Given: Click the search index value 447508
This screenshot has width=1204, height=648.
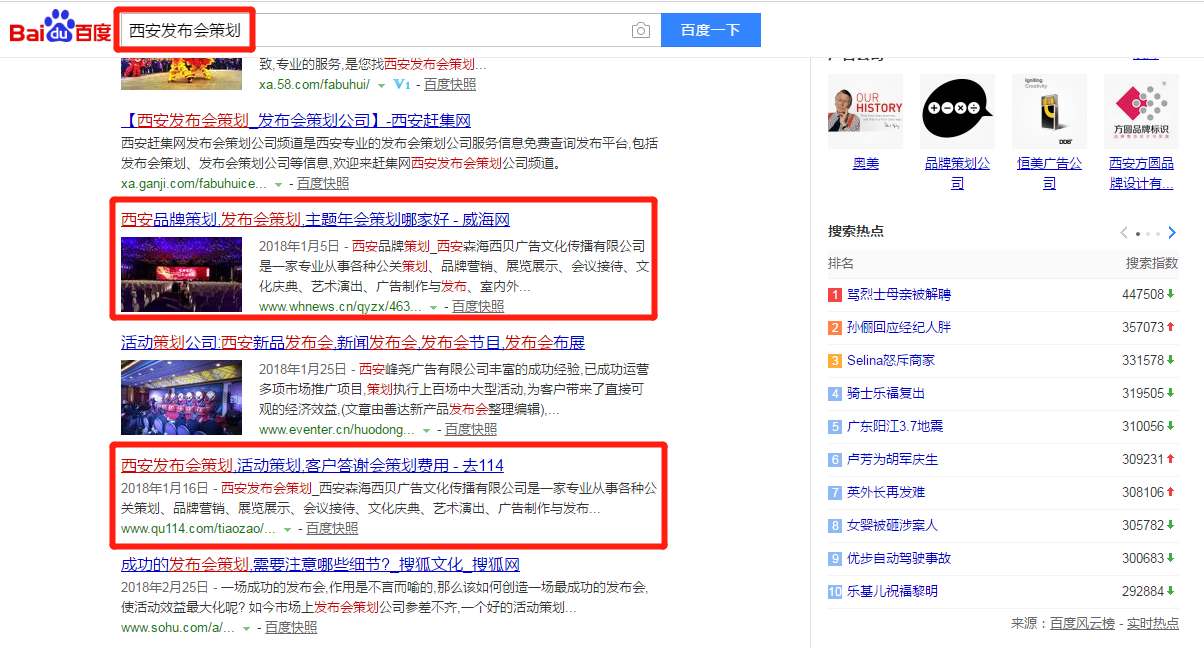Looking at the screenshot, I should pyautogui.click(x=1143, y=295).
